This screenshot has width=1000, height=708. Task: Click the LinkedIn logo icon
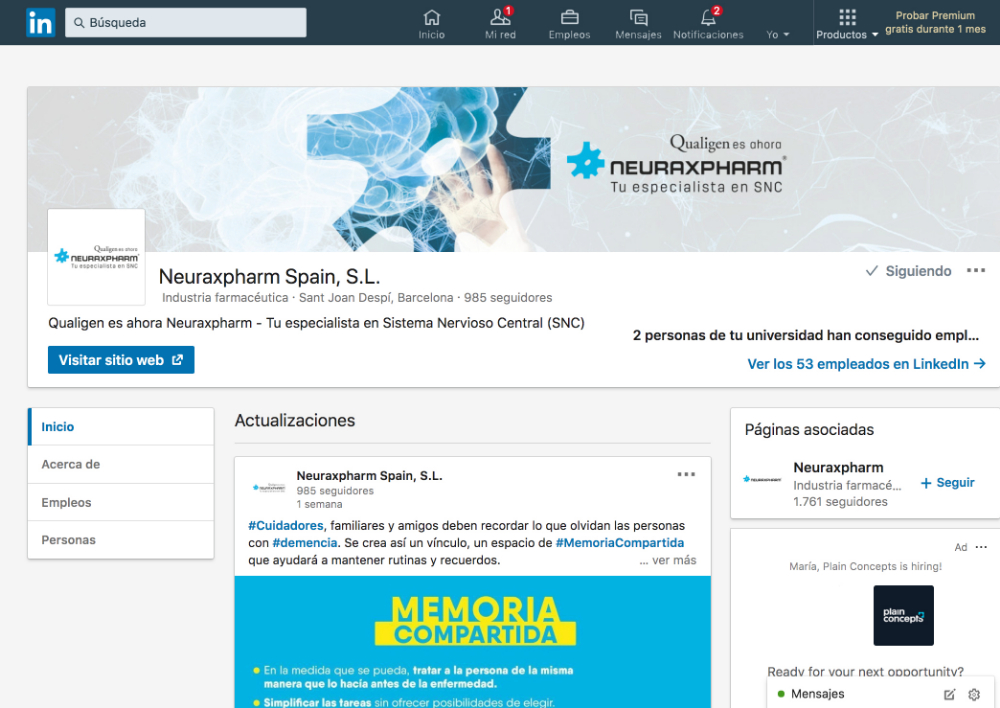pos(40,23)
